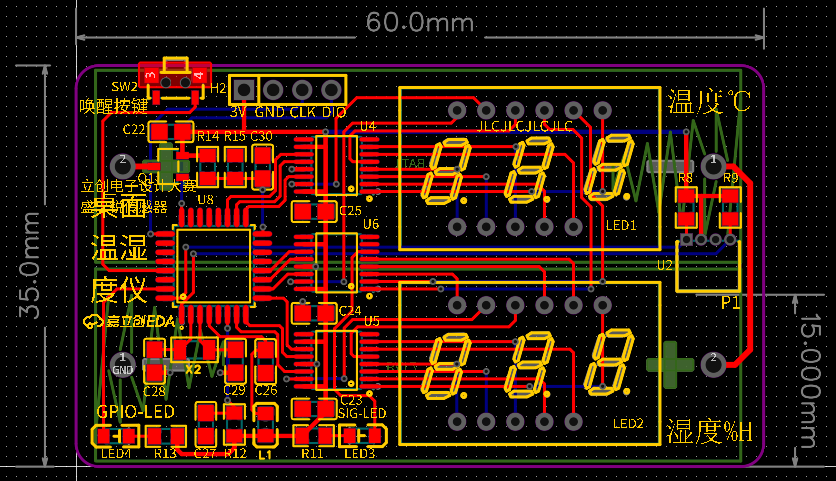Select the 唤醒按键 silkscreen label
The width and height of the screenshot is (836, 481).
[x=114, y=107]
